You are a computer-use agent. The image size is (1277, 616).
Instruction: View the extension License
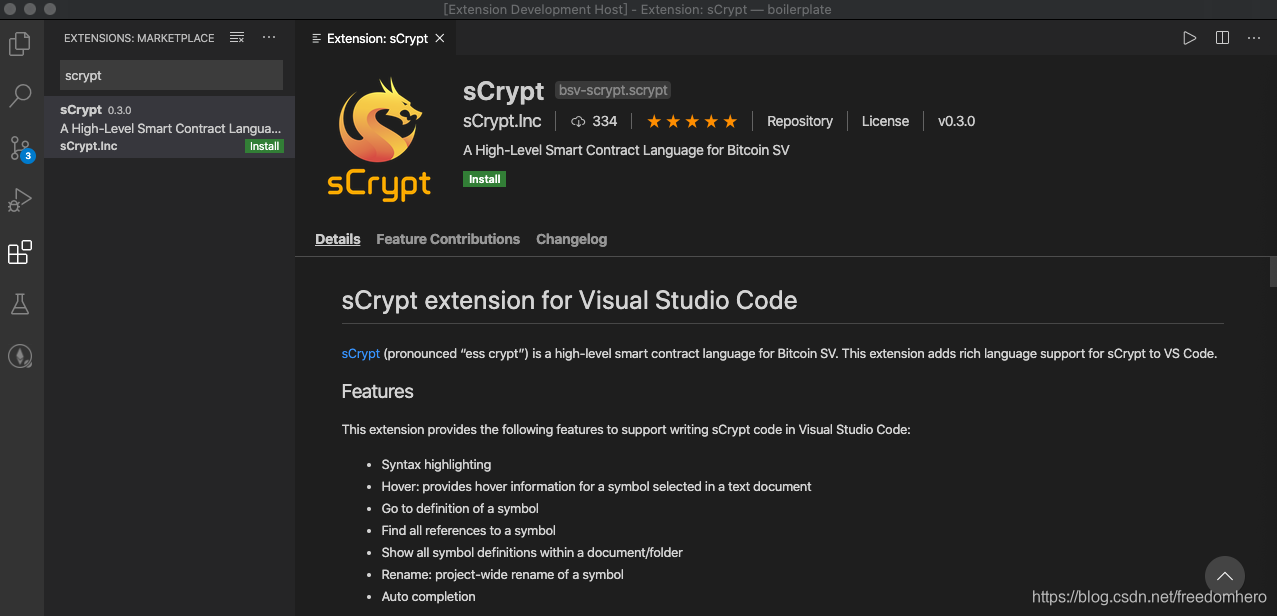pos(884,121)
